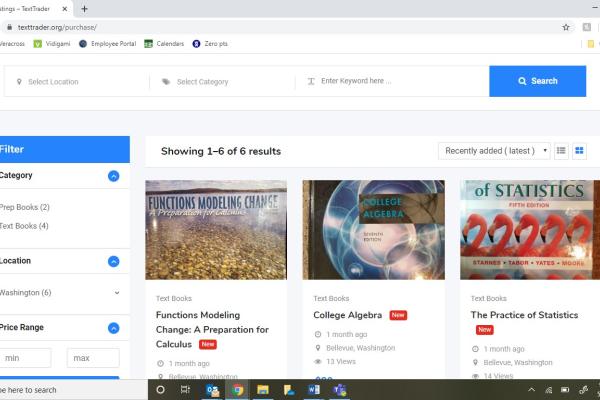This screenshot has height=400, width=600.
Task: Open File Explorer from taskbar
Action: coord(263,390)
